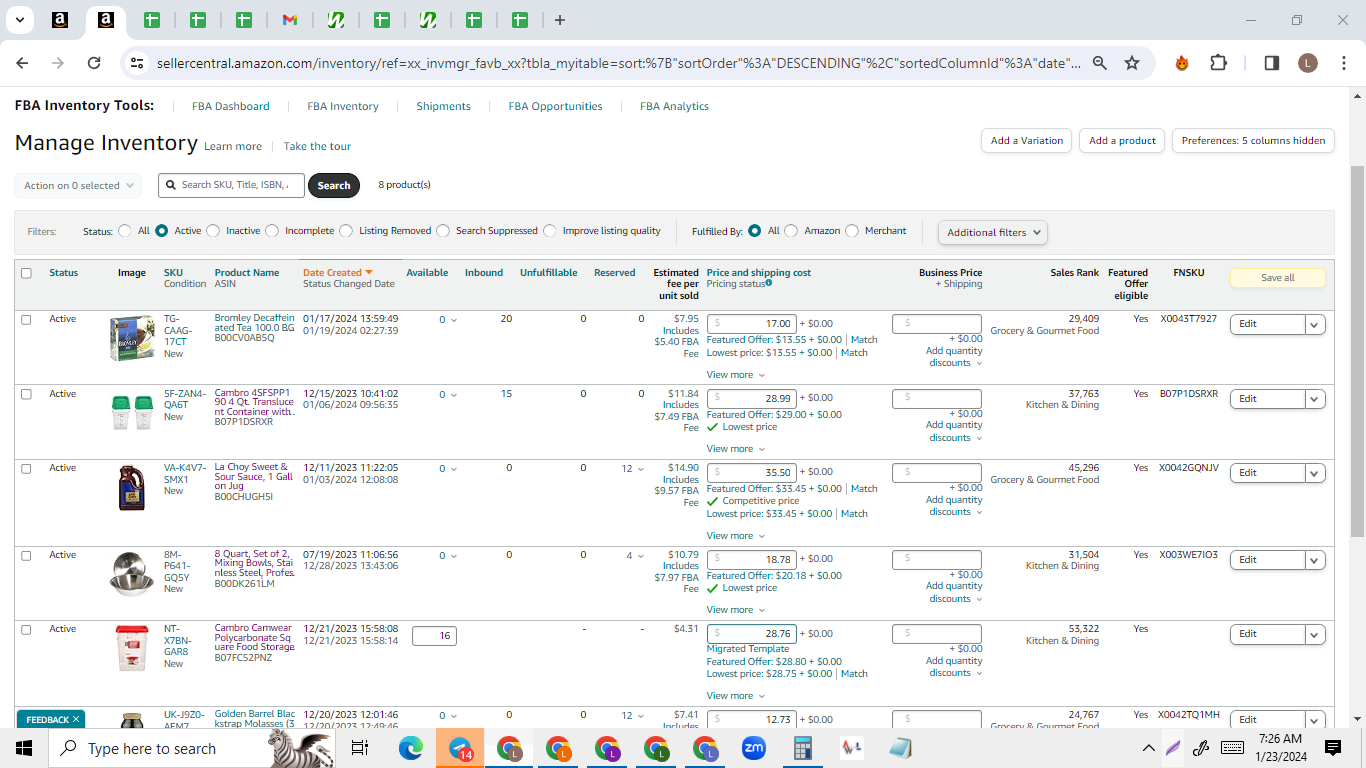Select the Improve listing quality radio
Screen dimensions: 1366x768
(x=550, y=231)
